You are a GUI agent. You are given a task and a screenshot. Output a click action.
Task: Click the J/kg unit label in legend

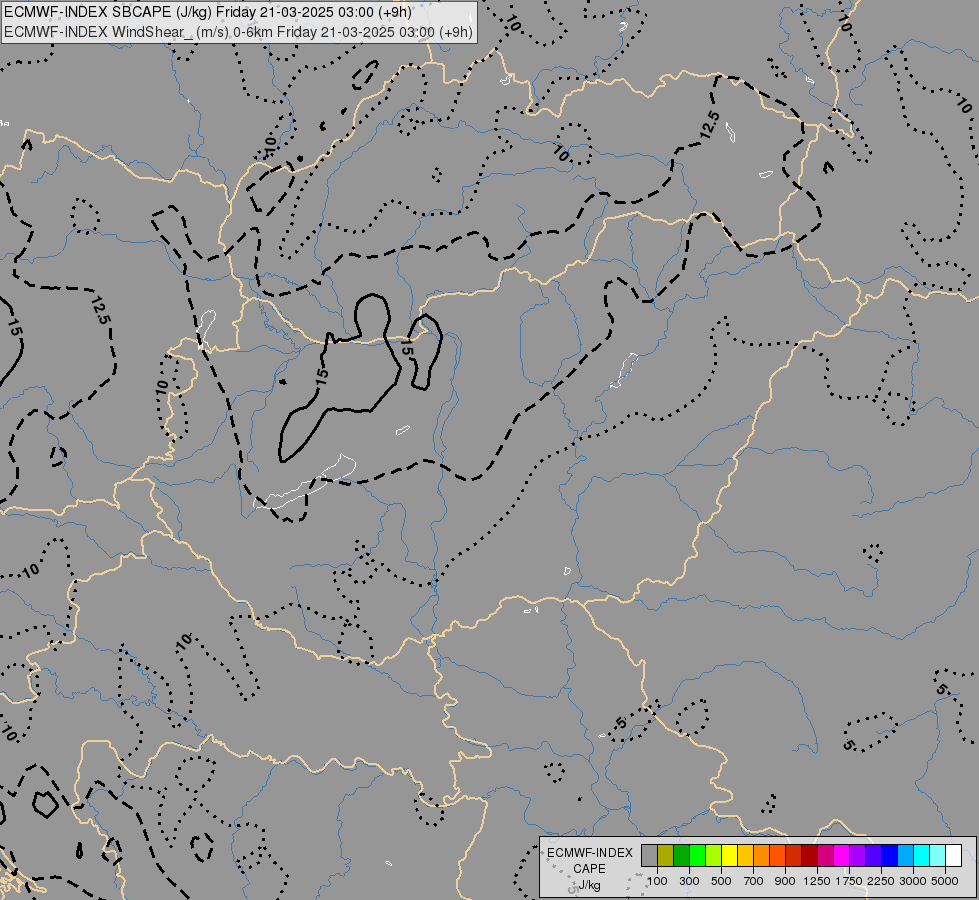pos(589,886)
